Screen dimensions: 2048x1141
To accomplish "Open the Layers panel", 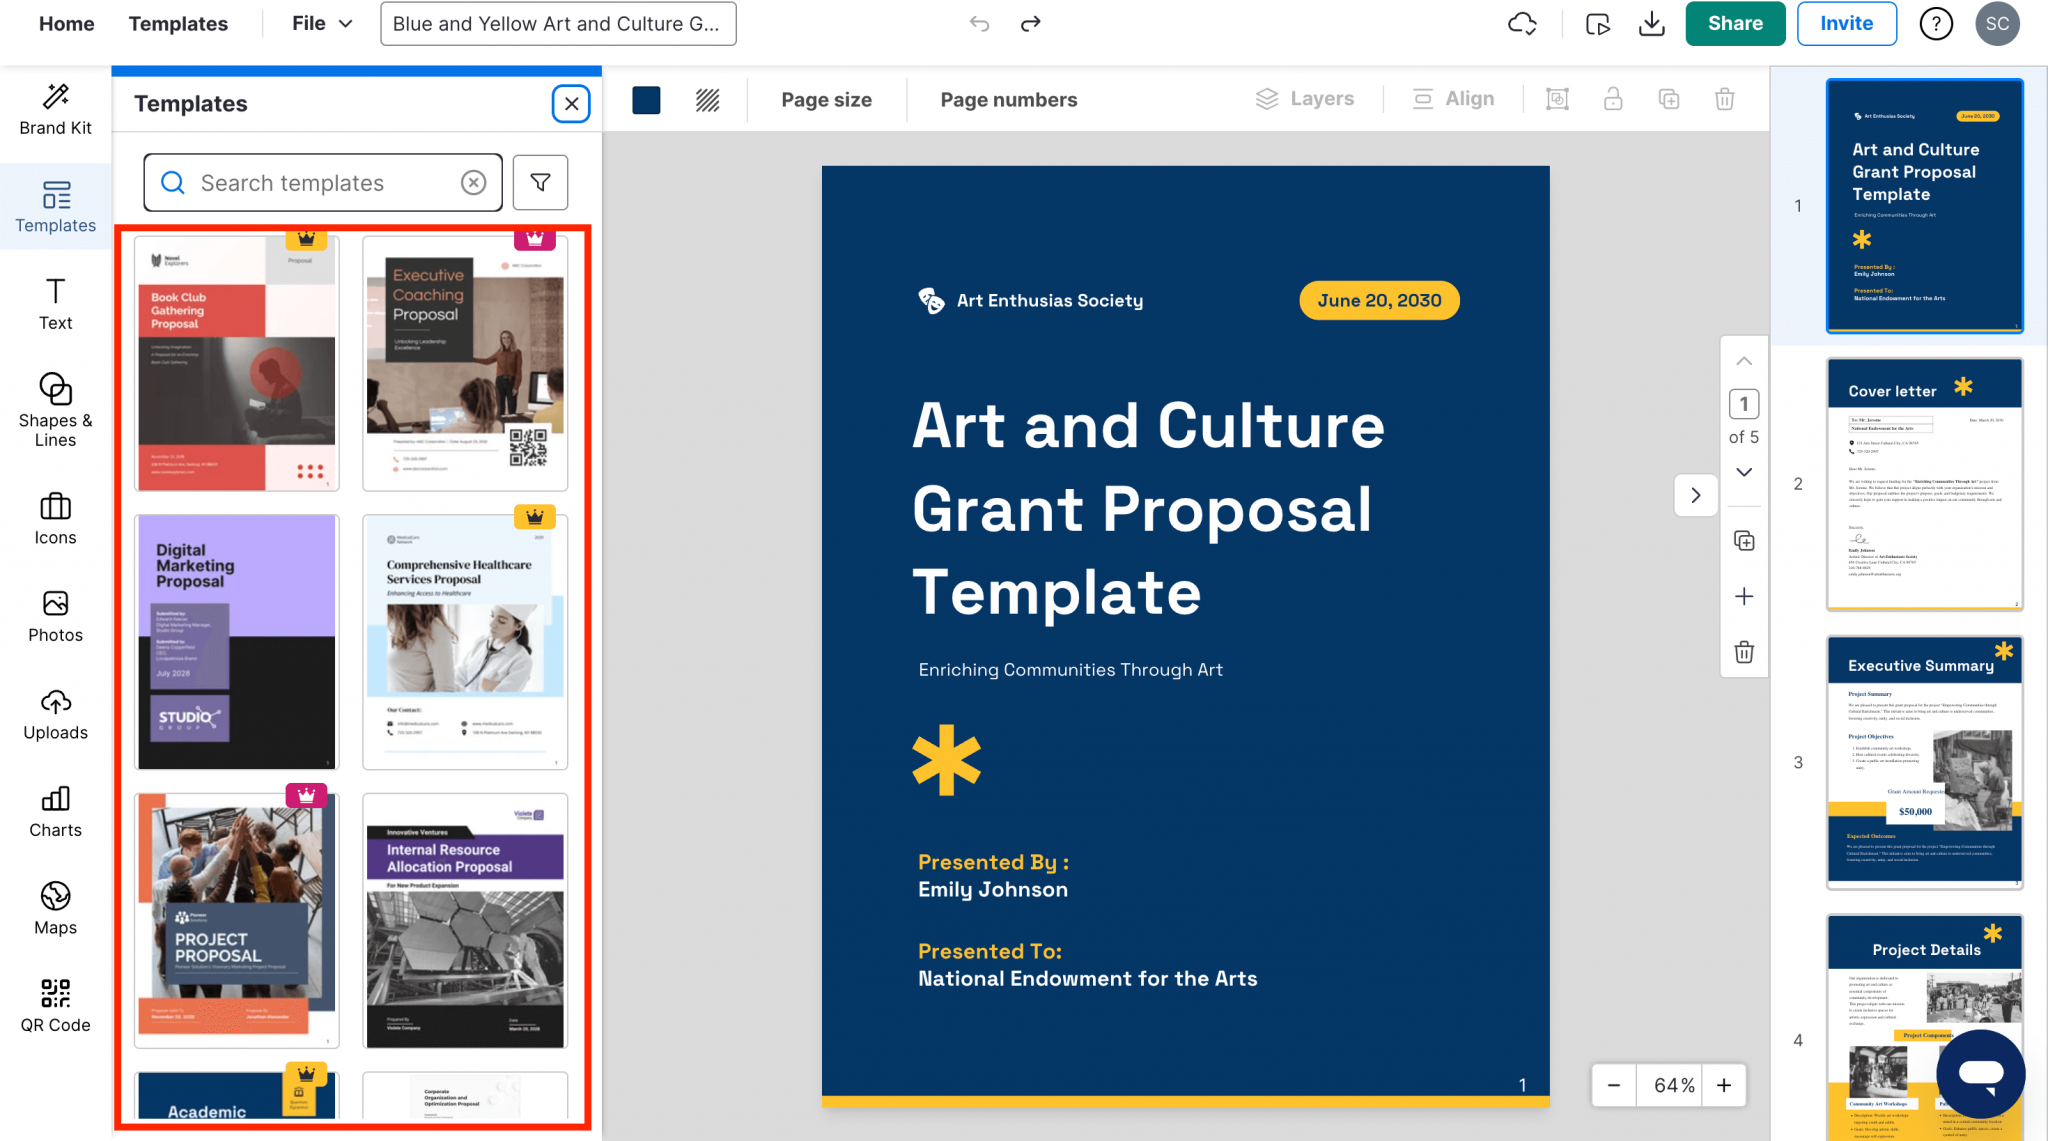I will pos(1305,98).
